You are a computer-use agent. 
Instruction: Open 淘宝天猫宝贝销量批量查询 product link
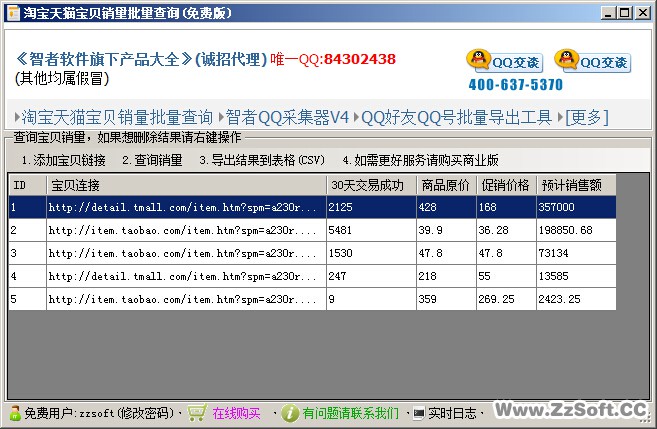[117, 117]
